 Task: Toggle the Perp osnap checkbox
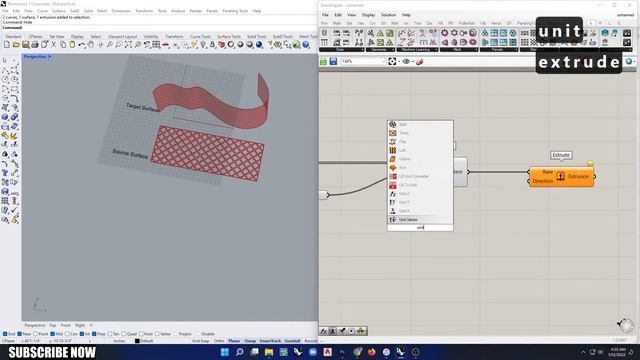pos(94,334)
